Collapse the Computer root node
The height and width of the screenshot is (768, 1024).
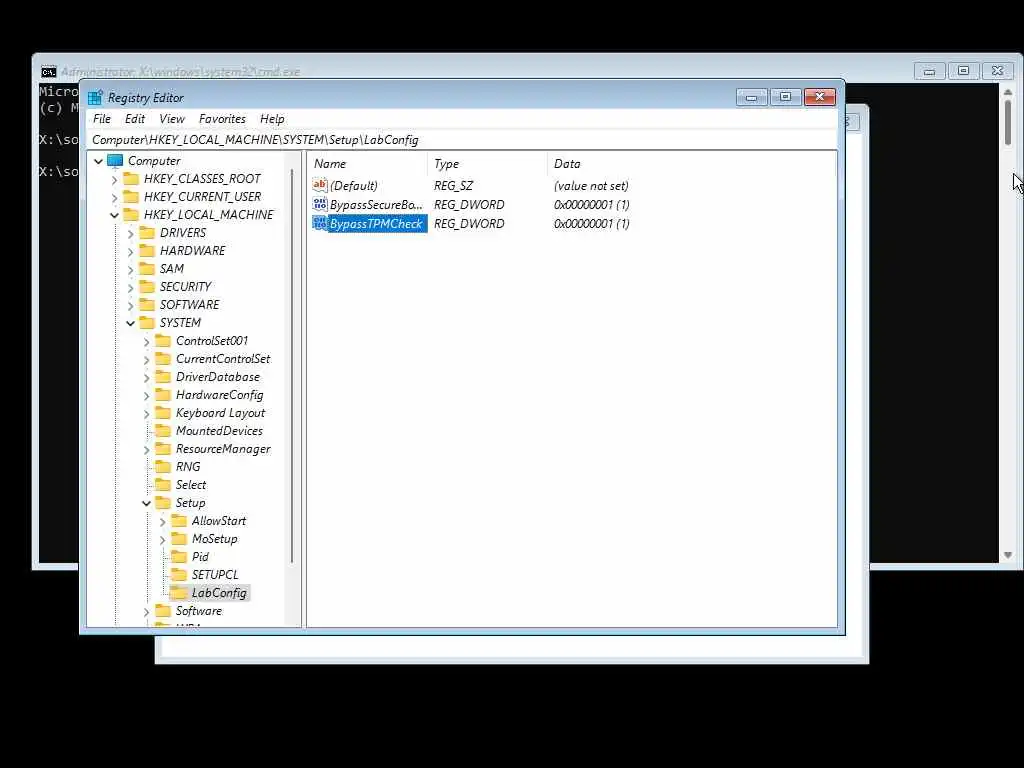(99, 161)
